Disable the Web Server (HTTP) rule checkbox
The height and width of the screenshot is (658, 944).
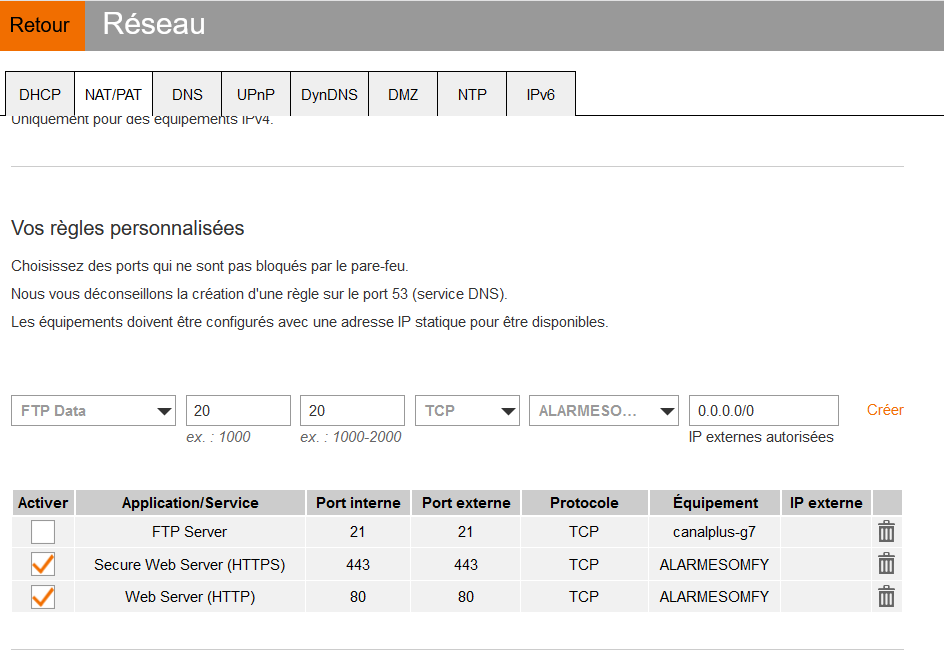(x=43, y=597)
